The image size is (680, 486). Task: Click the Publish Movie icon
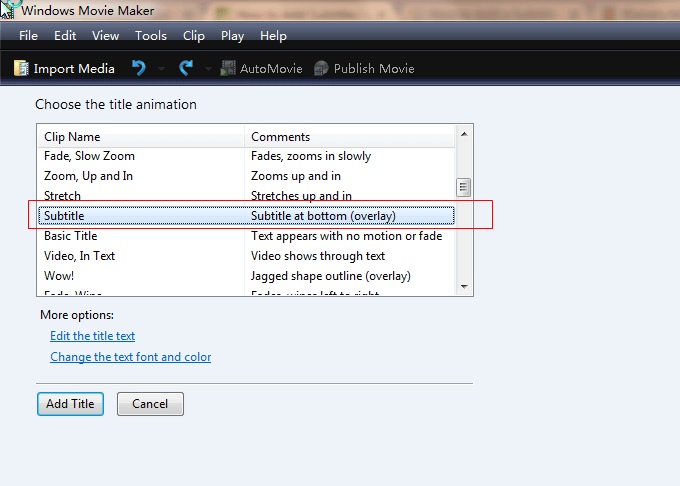tap(321, 68)
